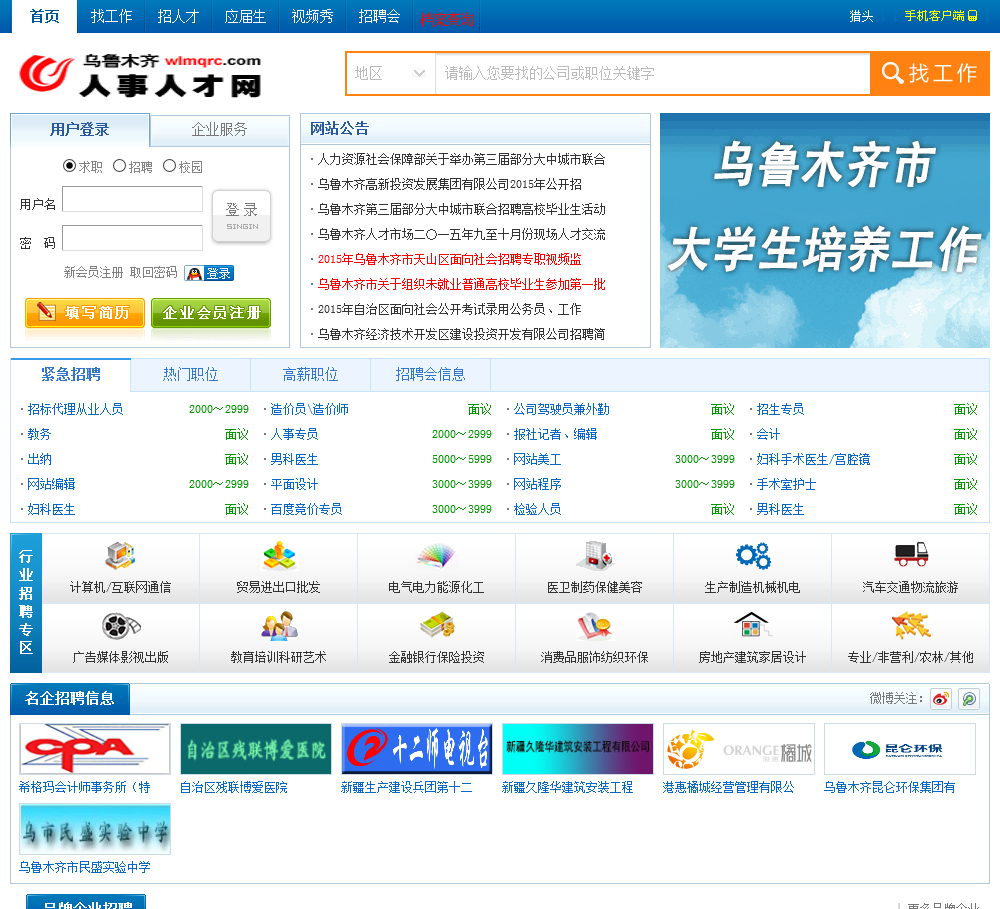This screenshot has height=909, width=1000.
Task: Open 猎头 link in top bar
Action: tap(861, 16)
